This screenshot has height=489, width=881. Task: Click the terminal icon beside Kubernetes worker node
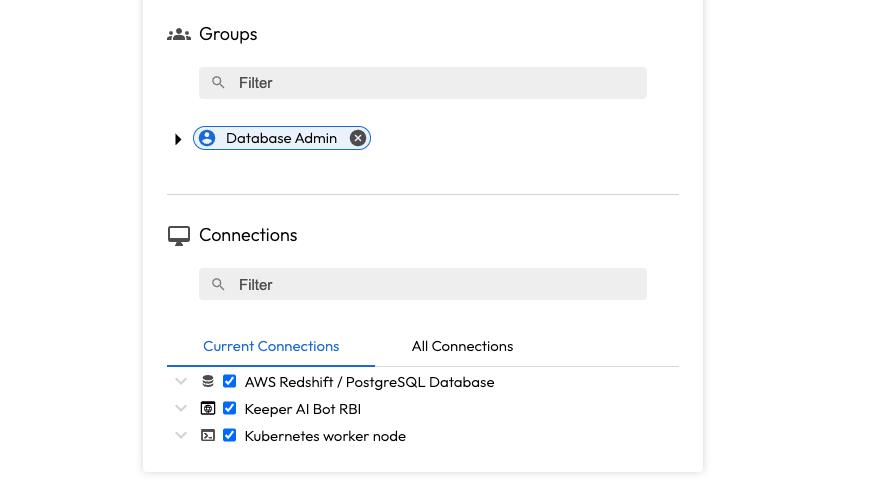(x=208, y=436)
